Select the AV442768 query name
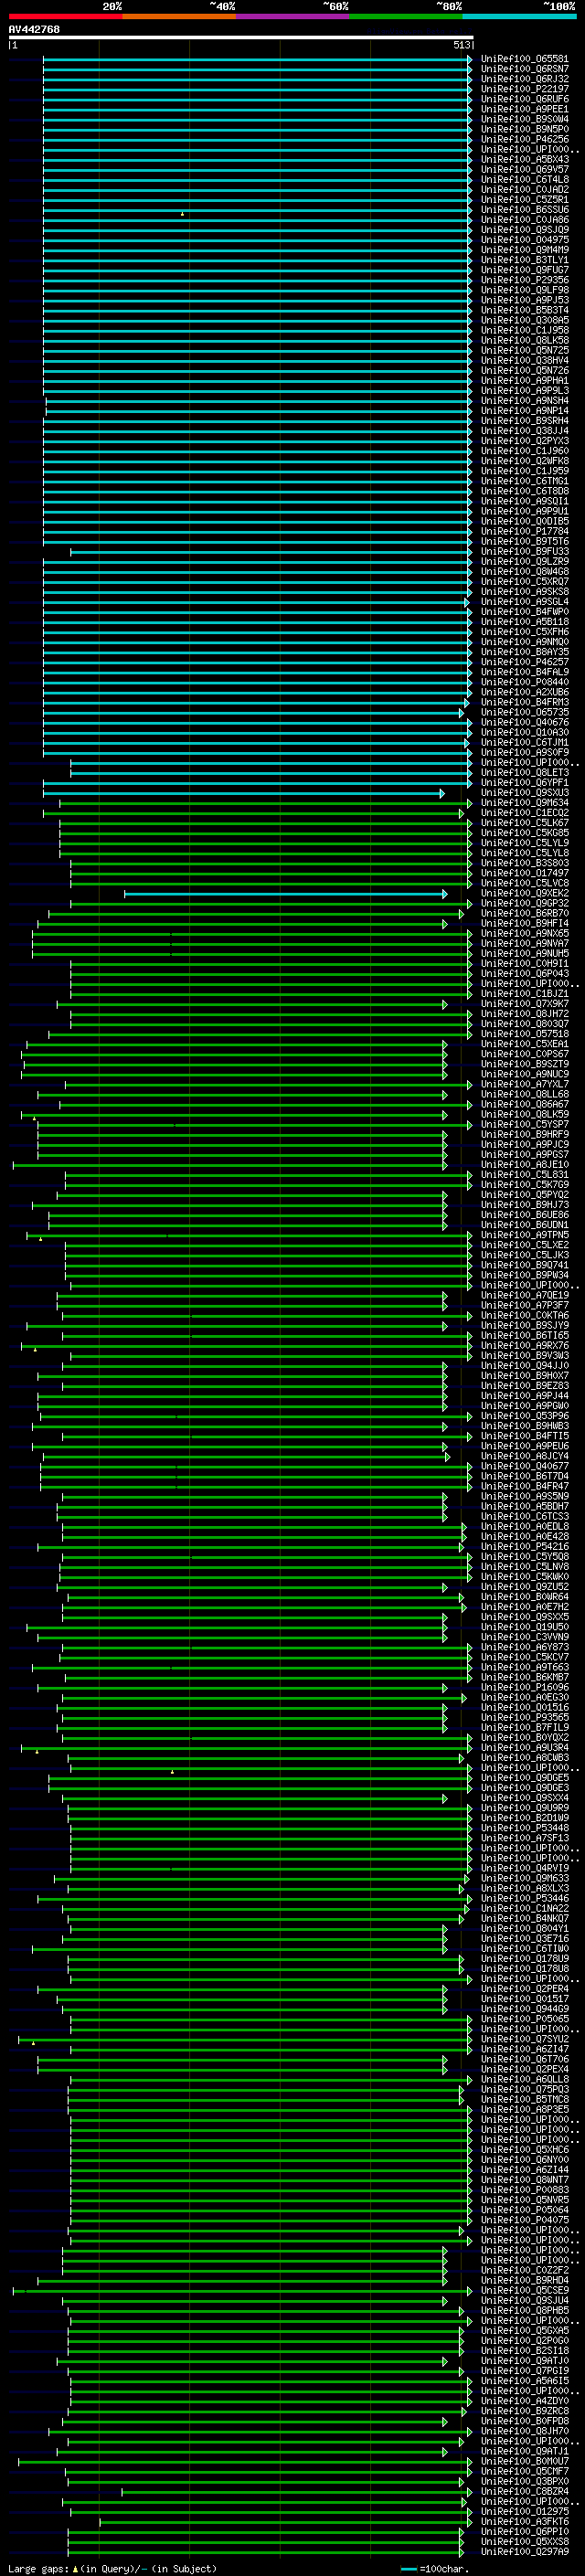 [34, 29]
